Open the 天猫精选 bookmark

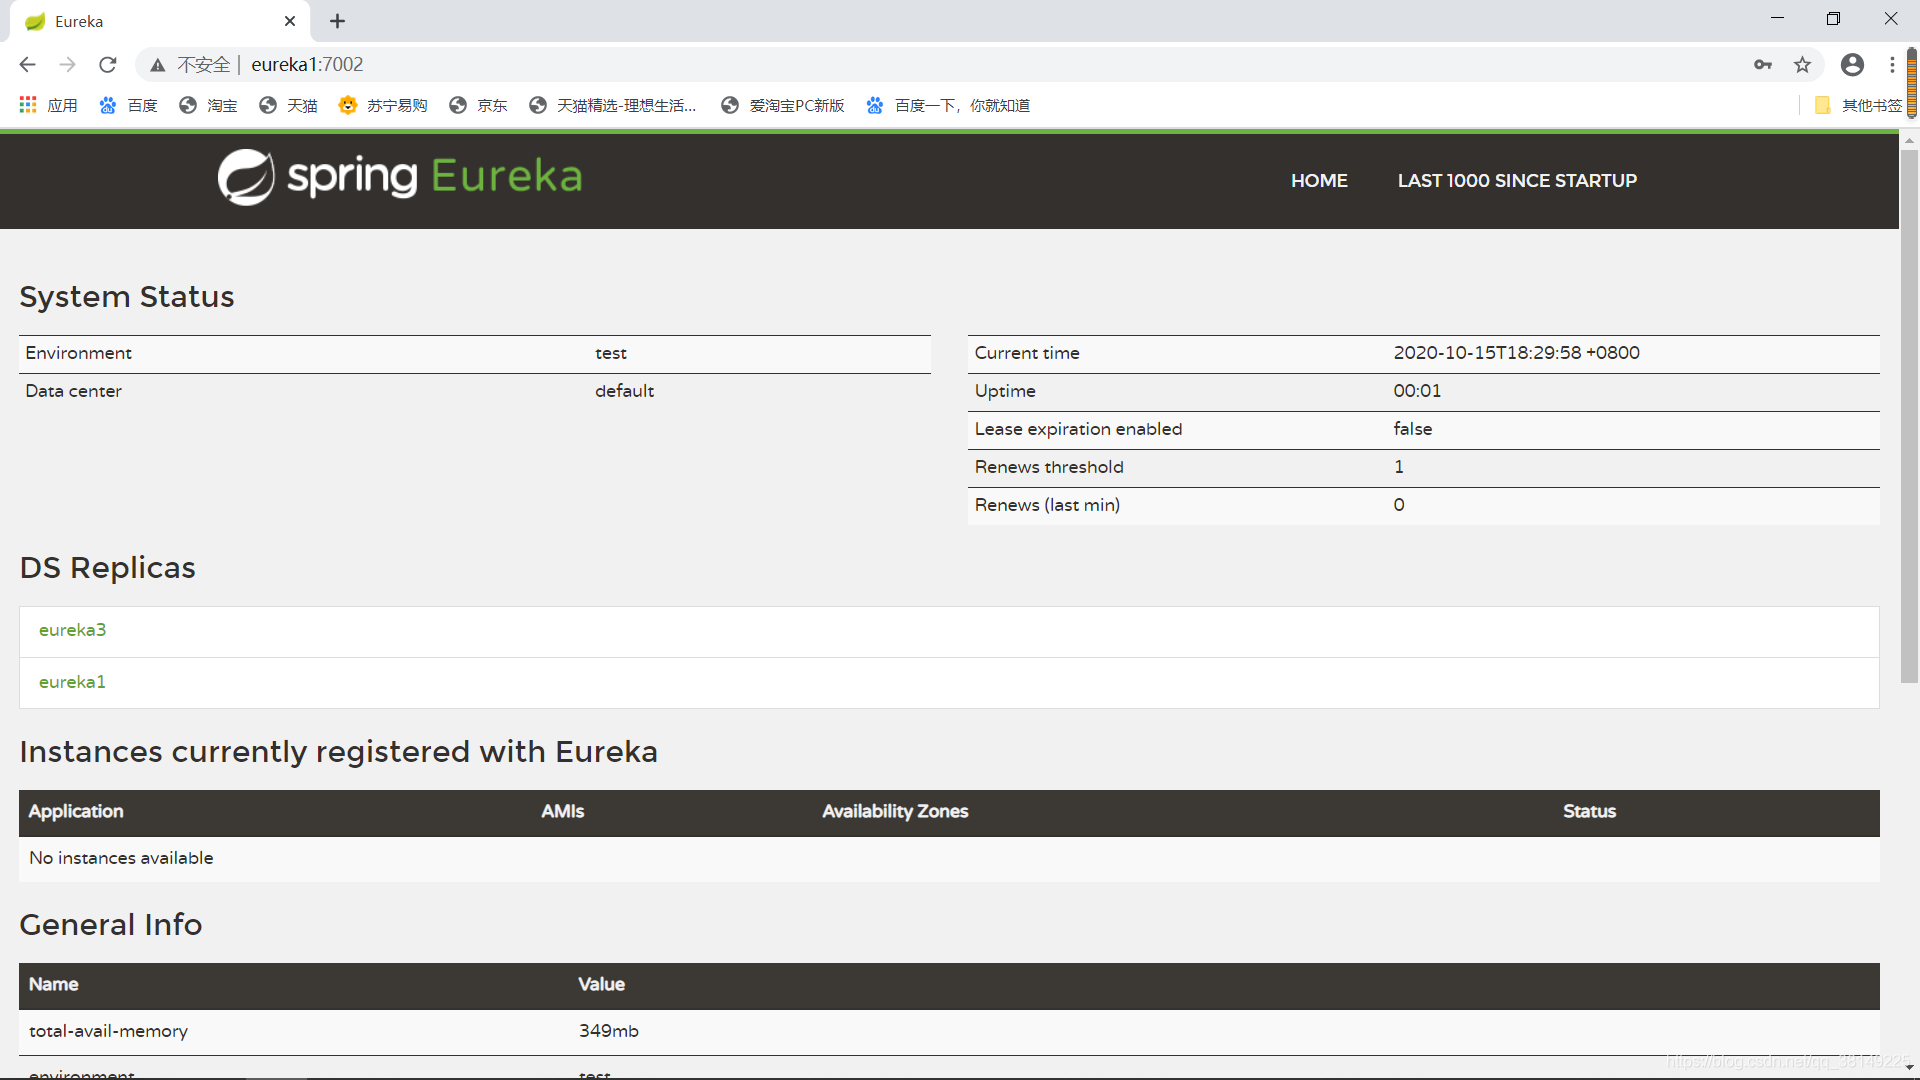coord(613,105)
